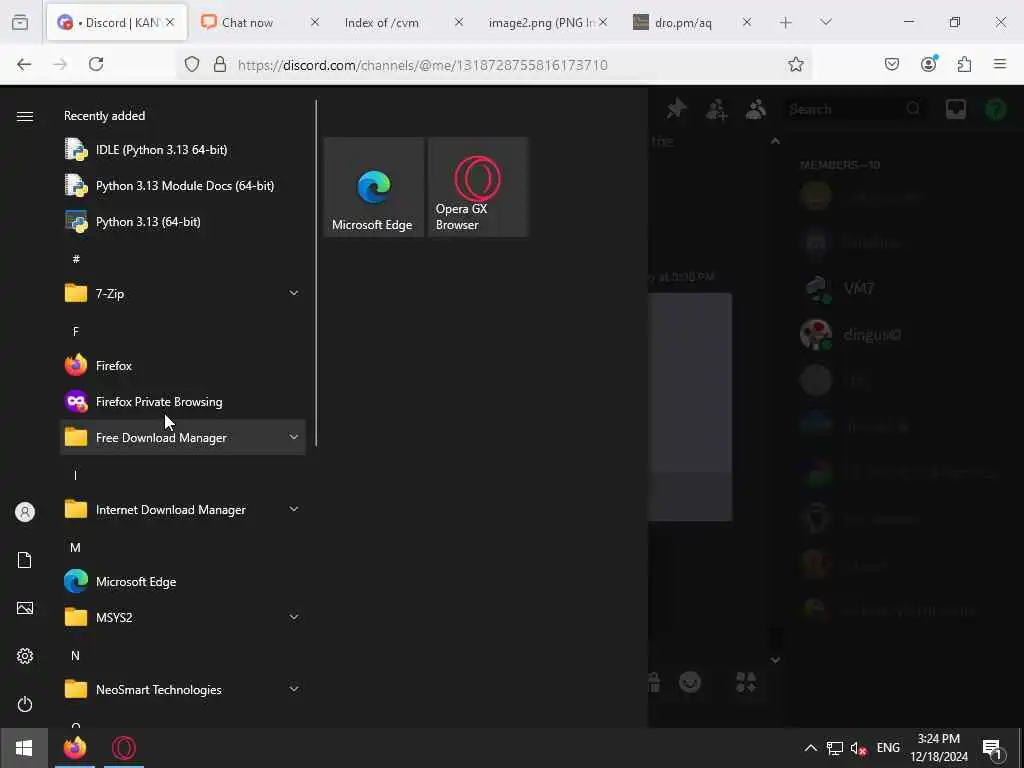Image resolution: width=1024 pixels, height=768 pixels.
Task: Select the Free Download Manager folder
Action: (182, 438)
